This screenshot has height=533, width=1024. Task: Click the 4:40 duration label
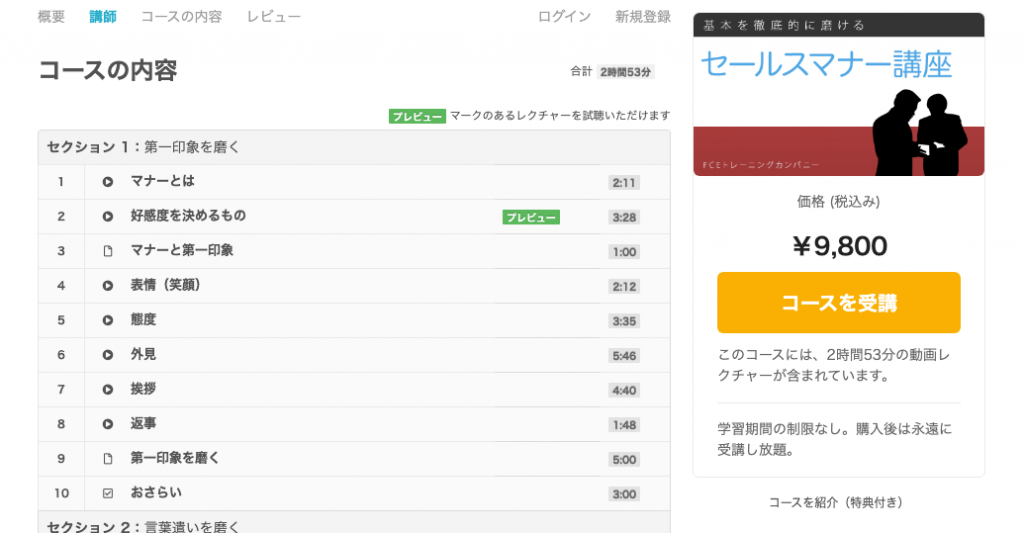coord(624,391)
